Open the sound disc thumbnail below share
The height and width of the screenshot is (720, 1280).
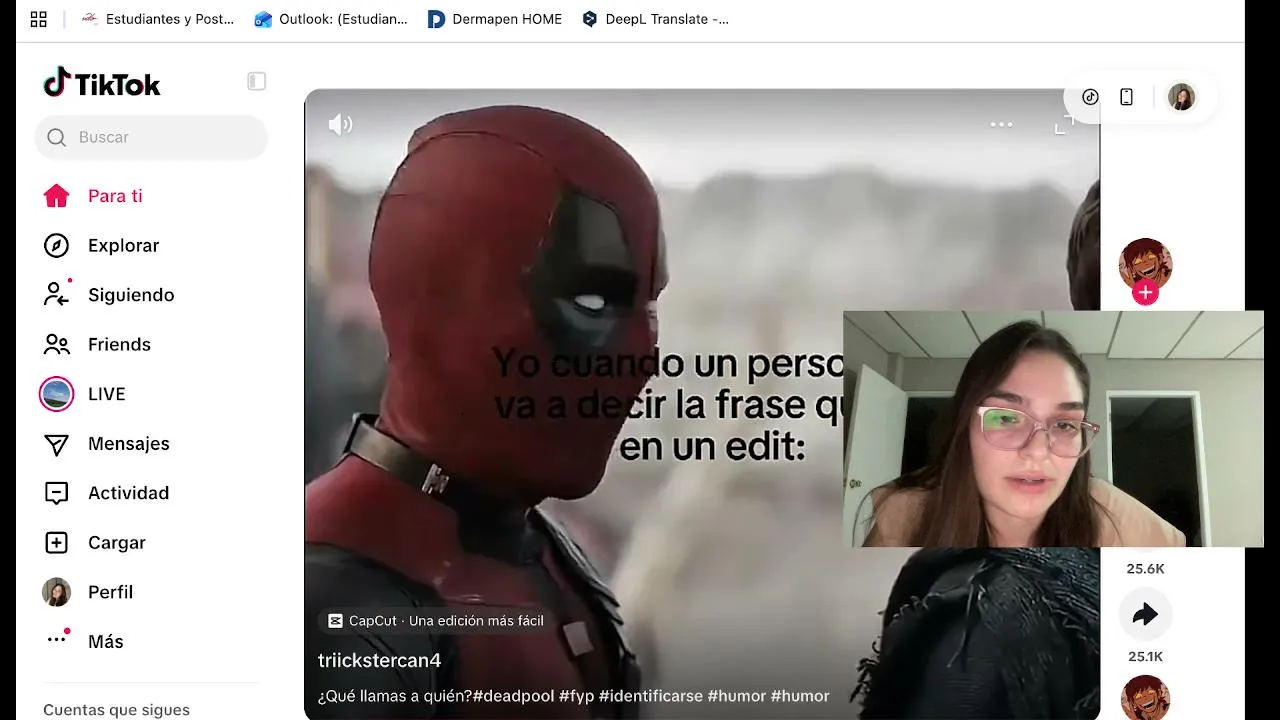1145,698
